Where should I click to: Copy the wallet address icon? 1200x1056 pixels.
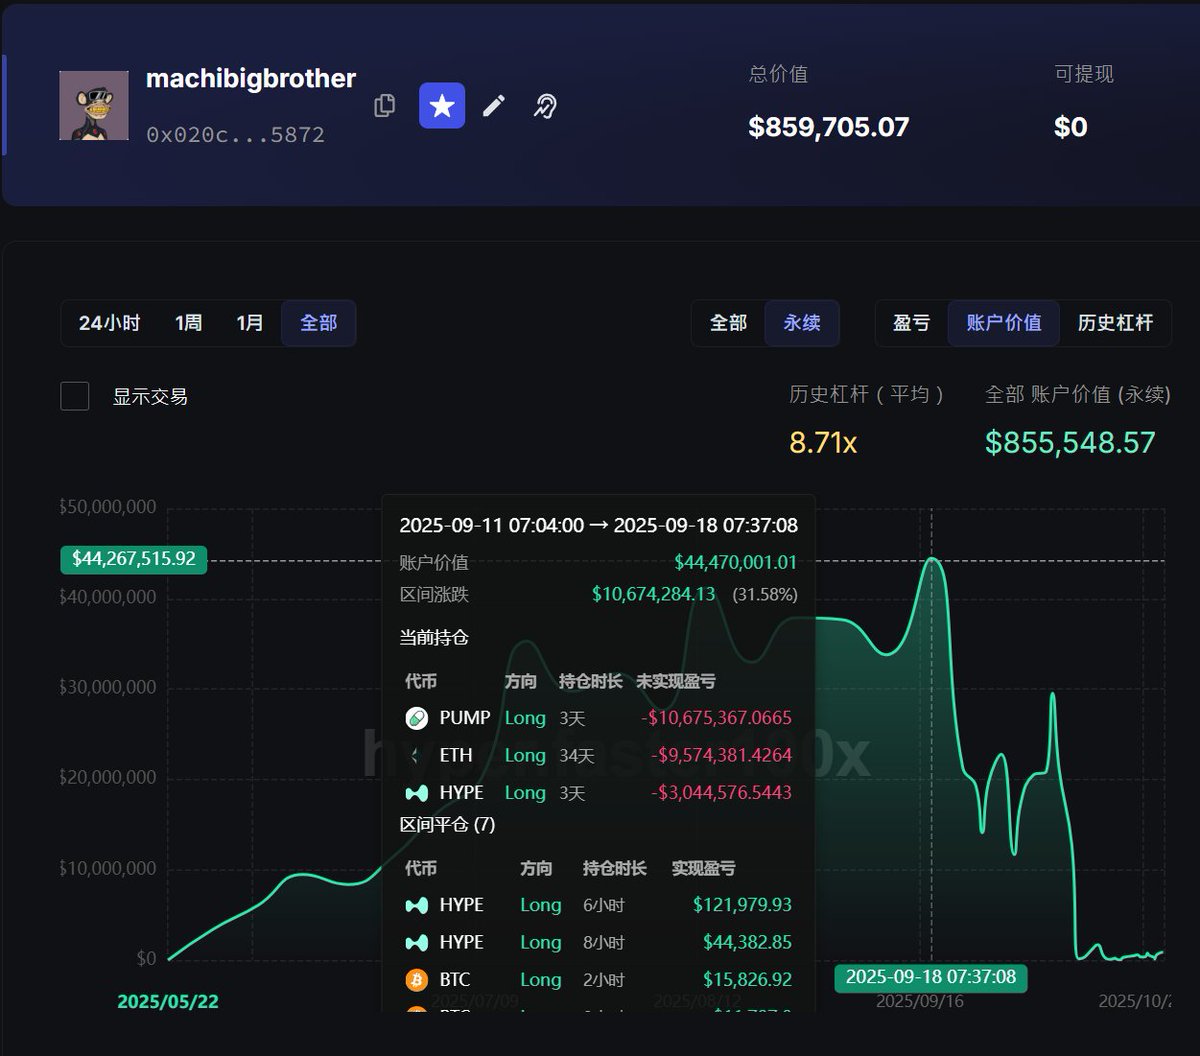click(385, 106)
